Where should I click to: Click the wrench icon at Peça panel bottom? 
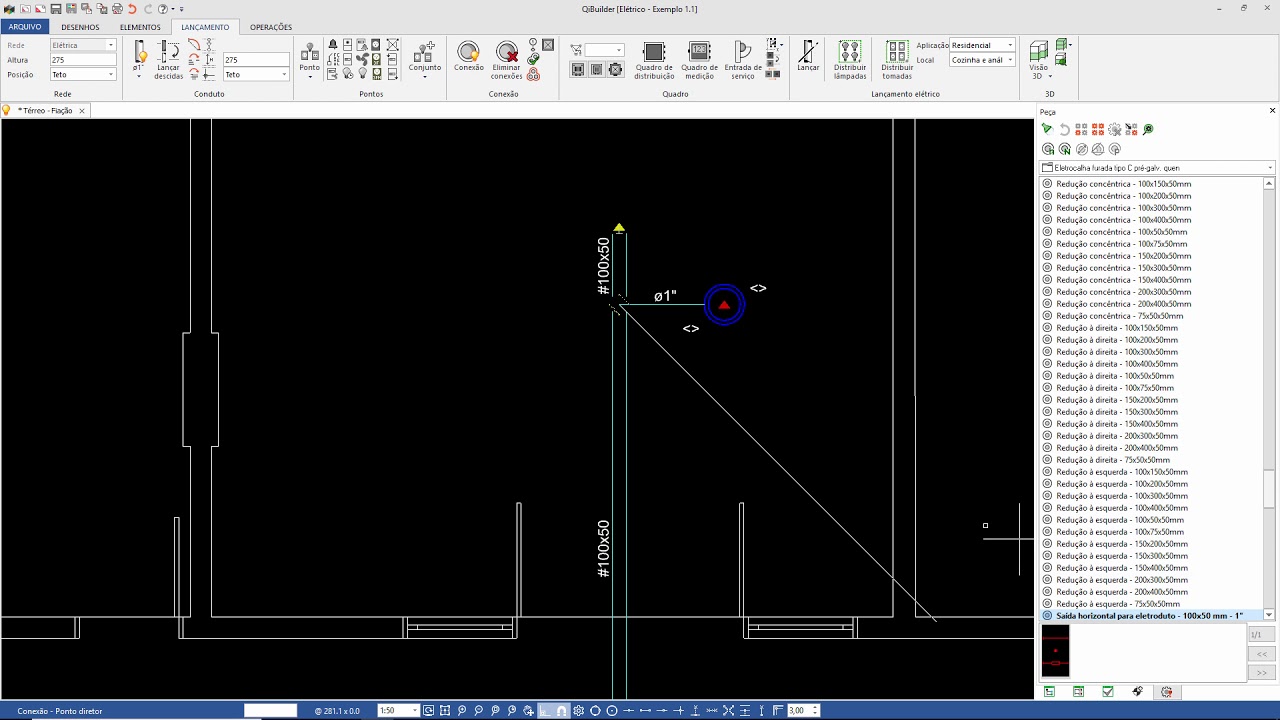tap(1137, 691)
